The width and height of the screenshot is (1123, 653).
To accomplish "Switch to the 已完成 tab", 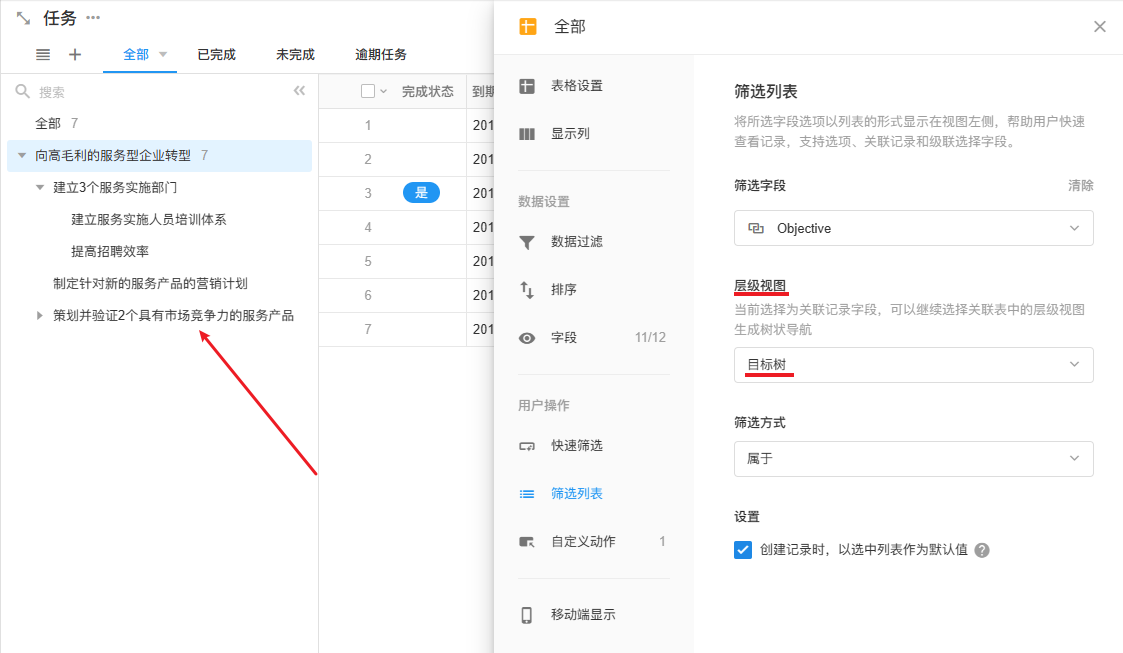I will [216, 55].
